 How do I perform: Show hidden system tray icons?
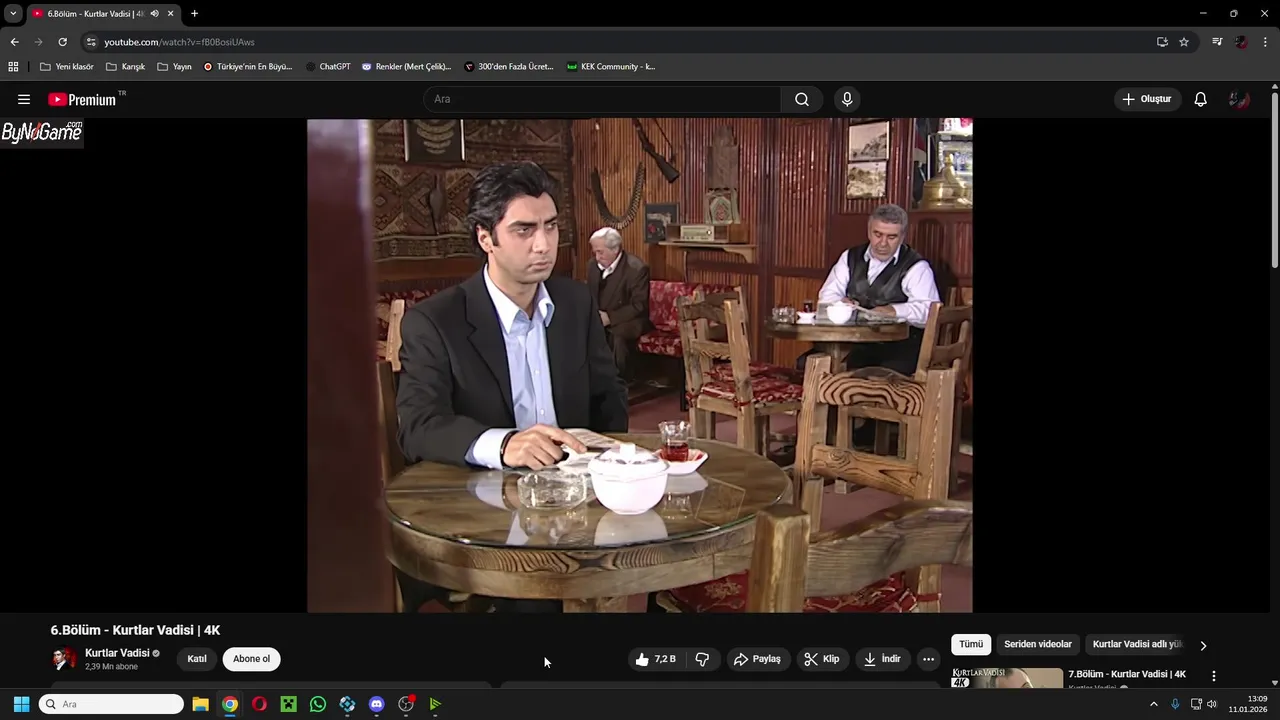pyautogui.click(x=1153, y=704)
